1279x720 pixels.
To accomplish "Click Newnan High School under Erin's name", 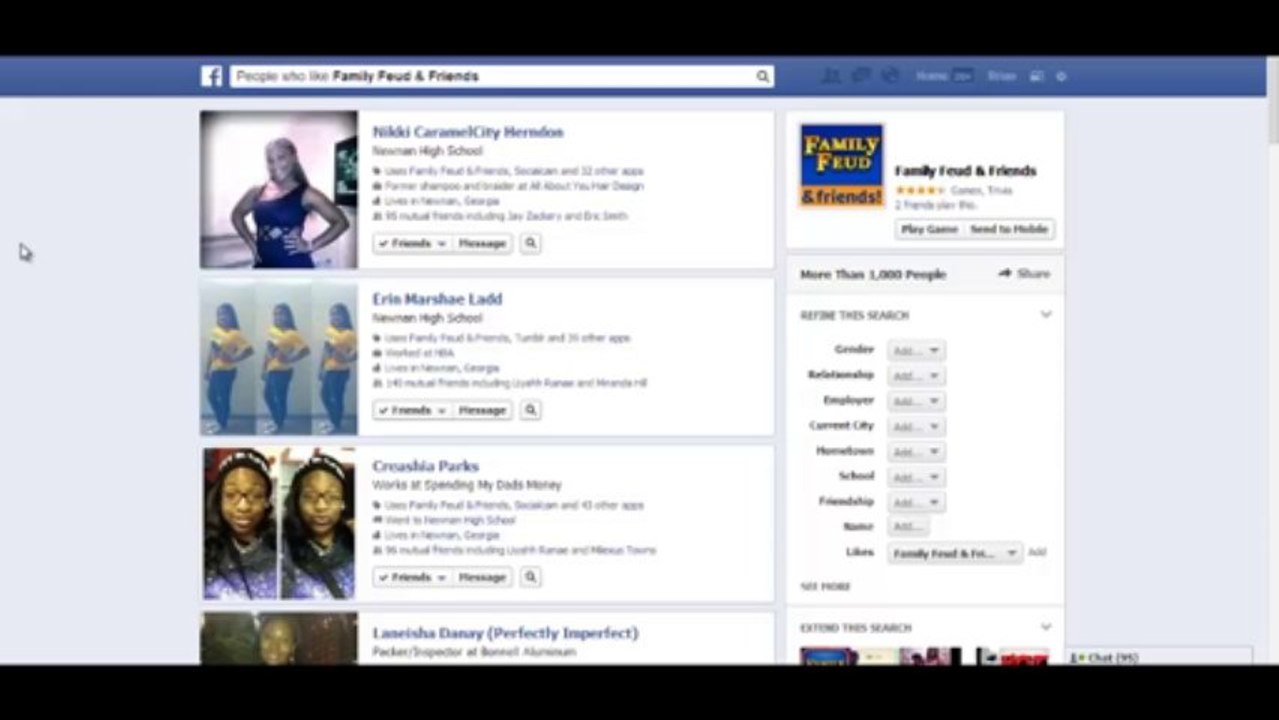I will pyautogui.click(x=427, y=318).
